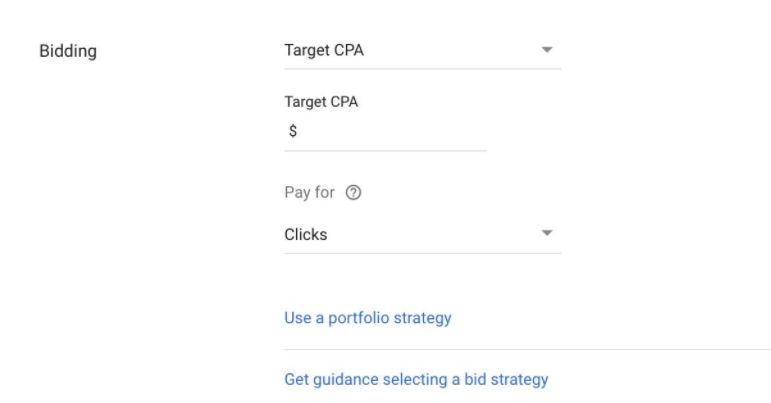Screen dimensions: 771x403
Task: Click the help icon beside Pay for
Action: (x=352, y=194)
